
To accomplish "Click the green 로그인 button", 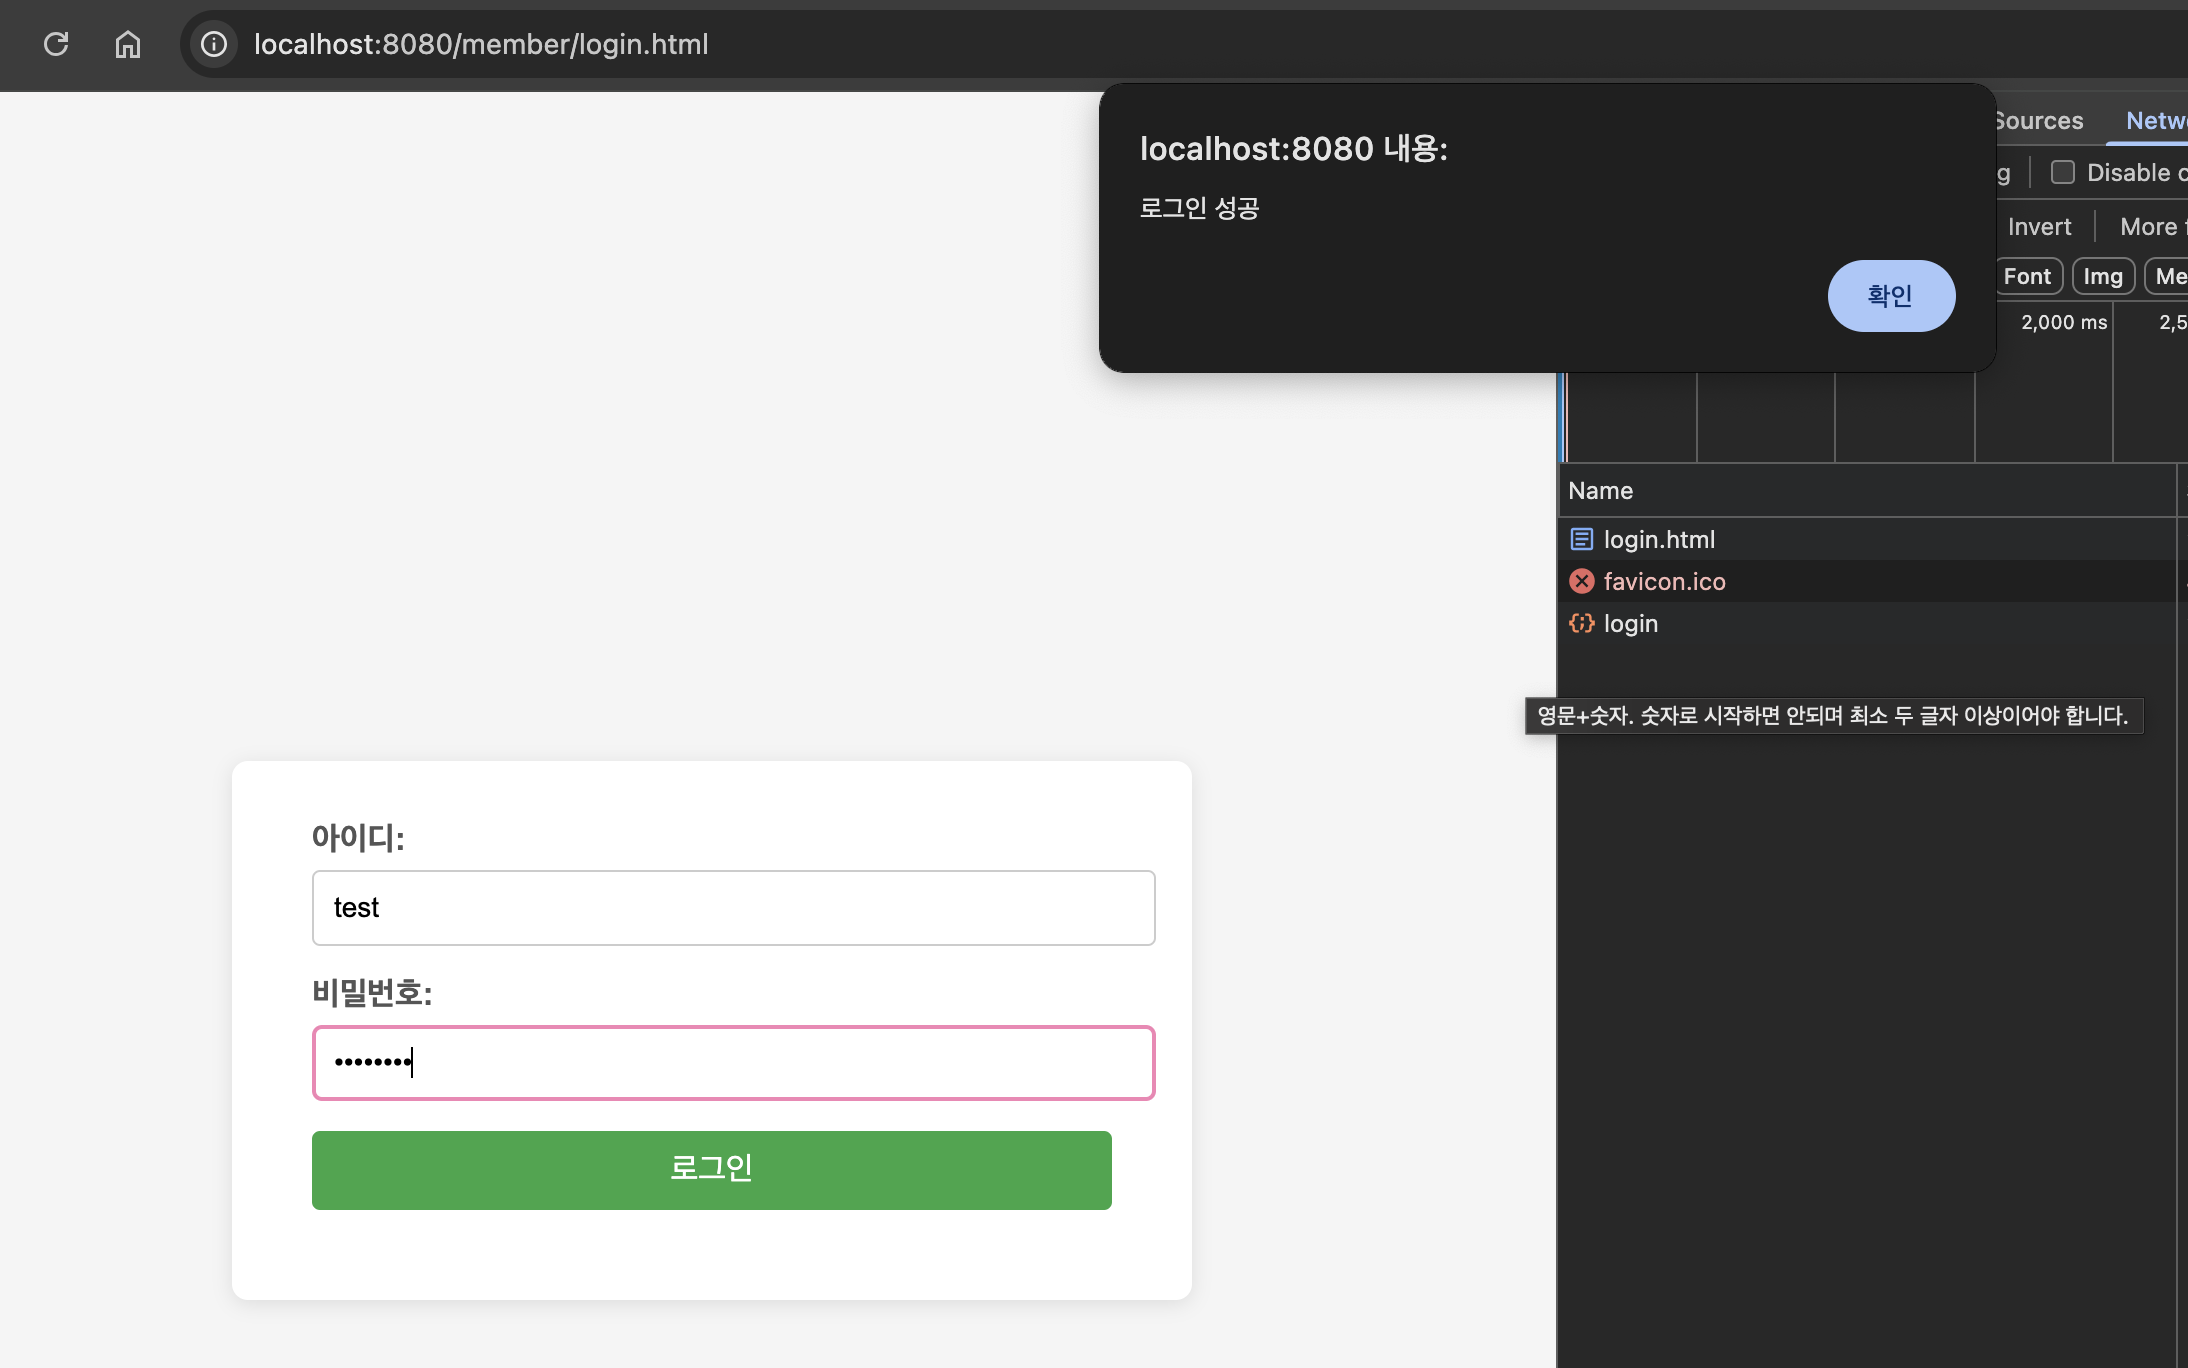I will click(711, 1169).
